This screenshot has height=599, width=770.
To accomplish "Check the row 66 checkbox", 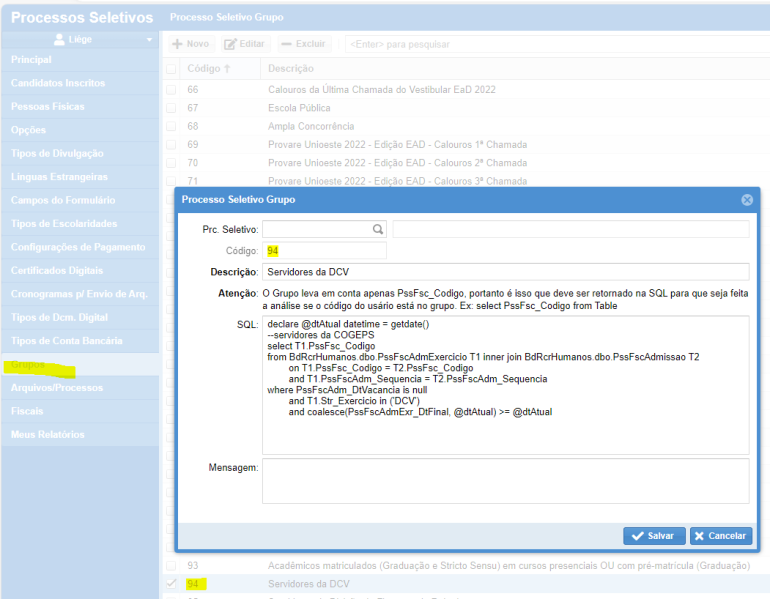I will (x=171, y=90).
